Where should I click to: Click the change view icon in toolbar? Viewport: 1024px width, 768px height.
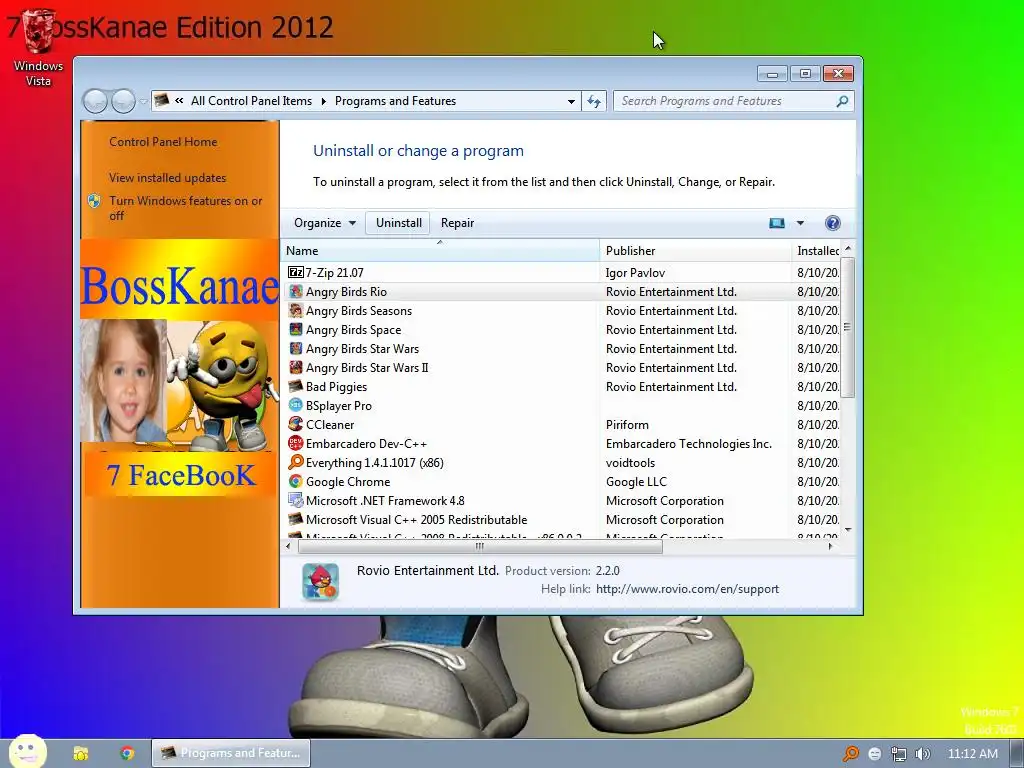[x=776, y=223]
